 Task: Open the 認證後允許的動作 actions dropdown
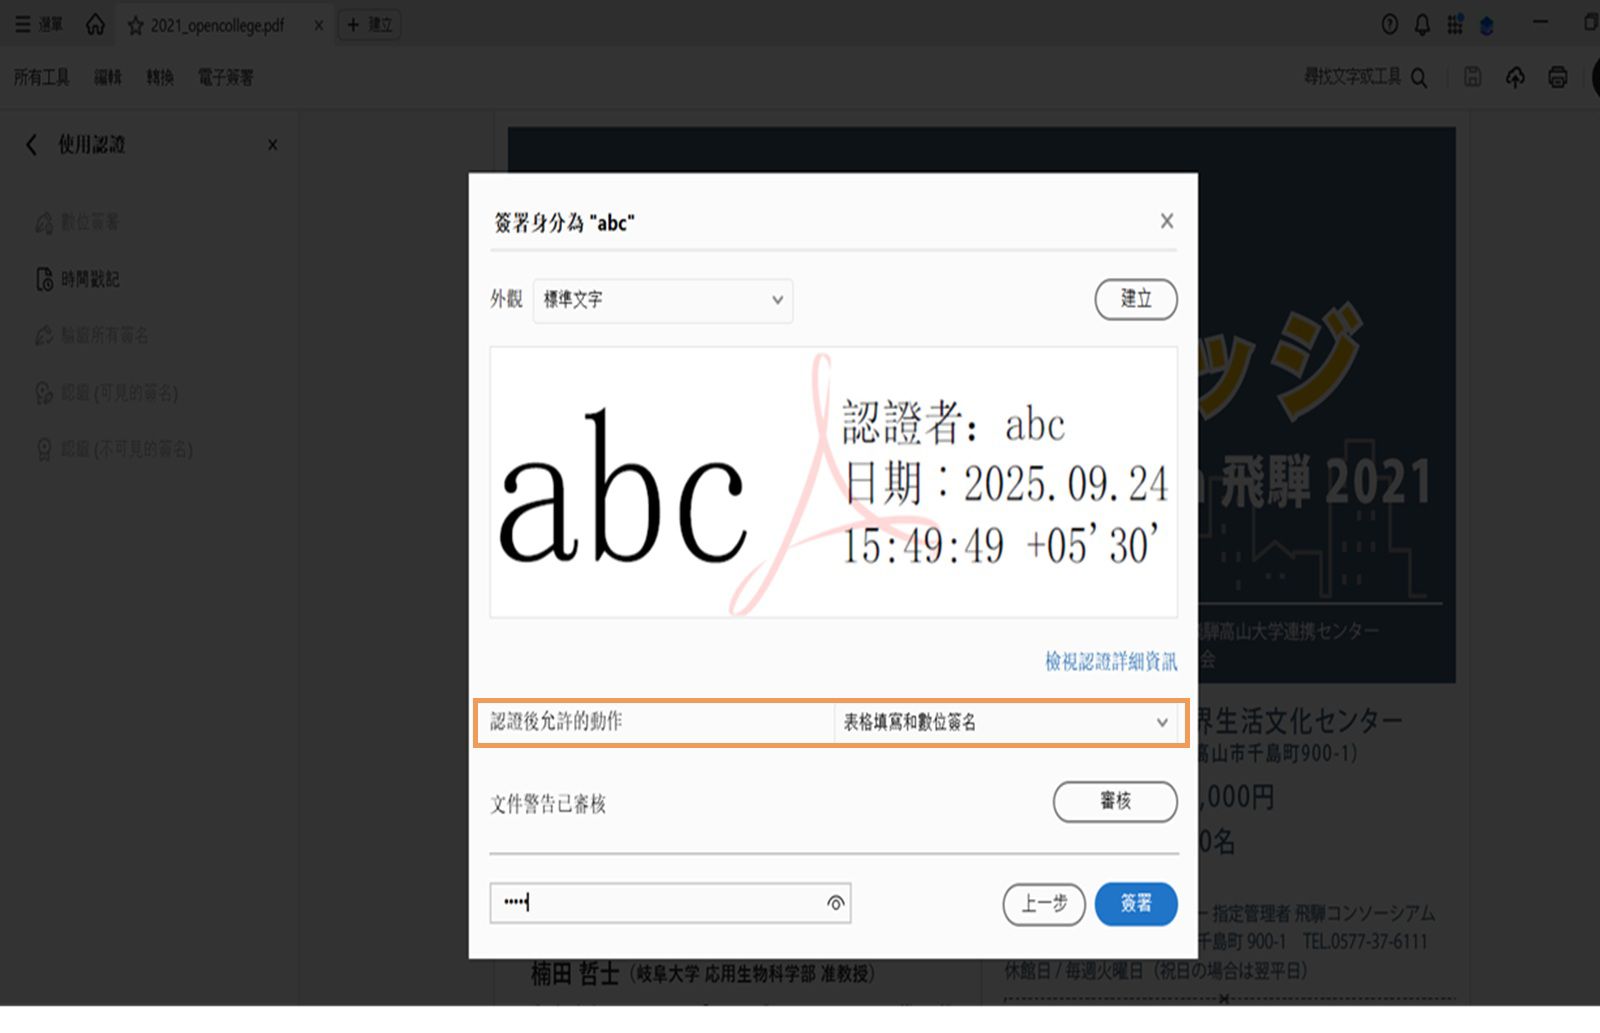[1004, 722]
